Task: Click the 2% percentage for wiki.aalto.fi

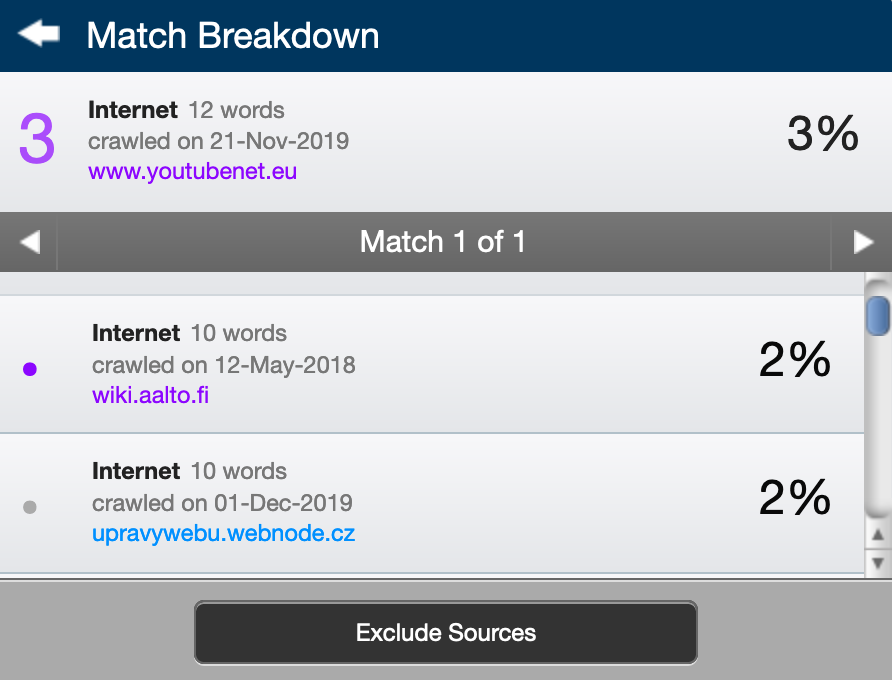Action: click(793, 360)
